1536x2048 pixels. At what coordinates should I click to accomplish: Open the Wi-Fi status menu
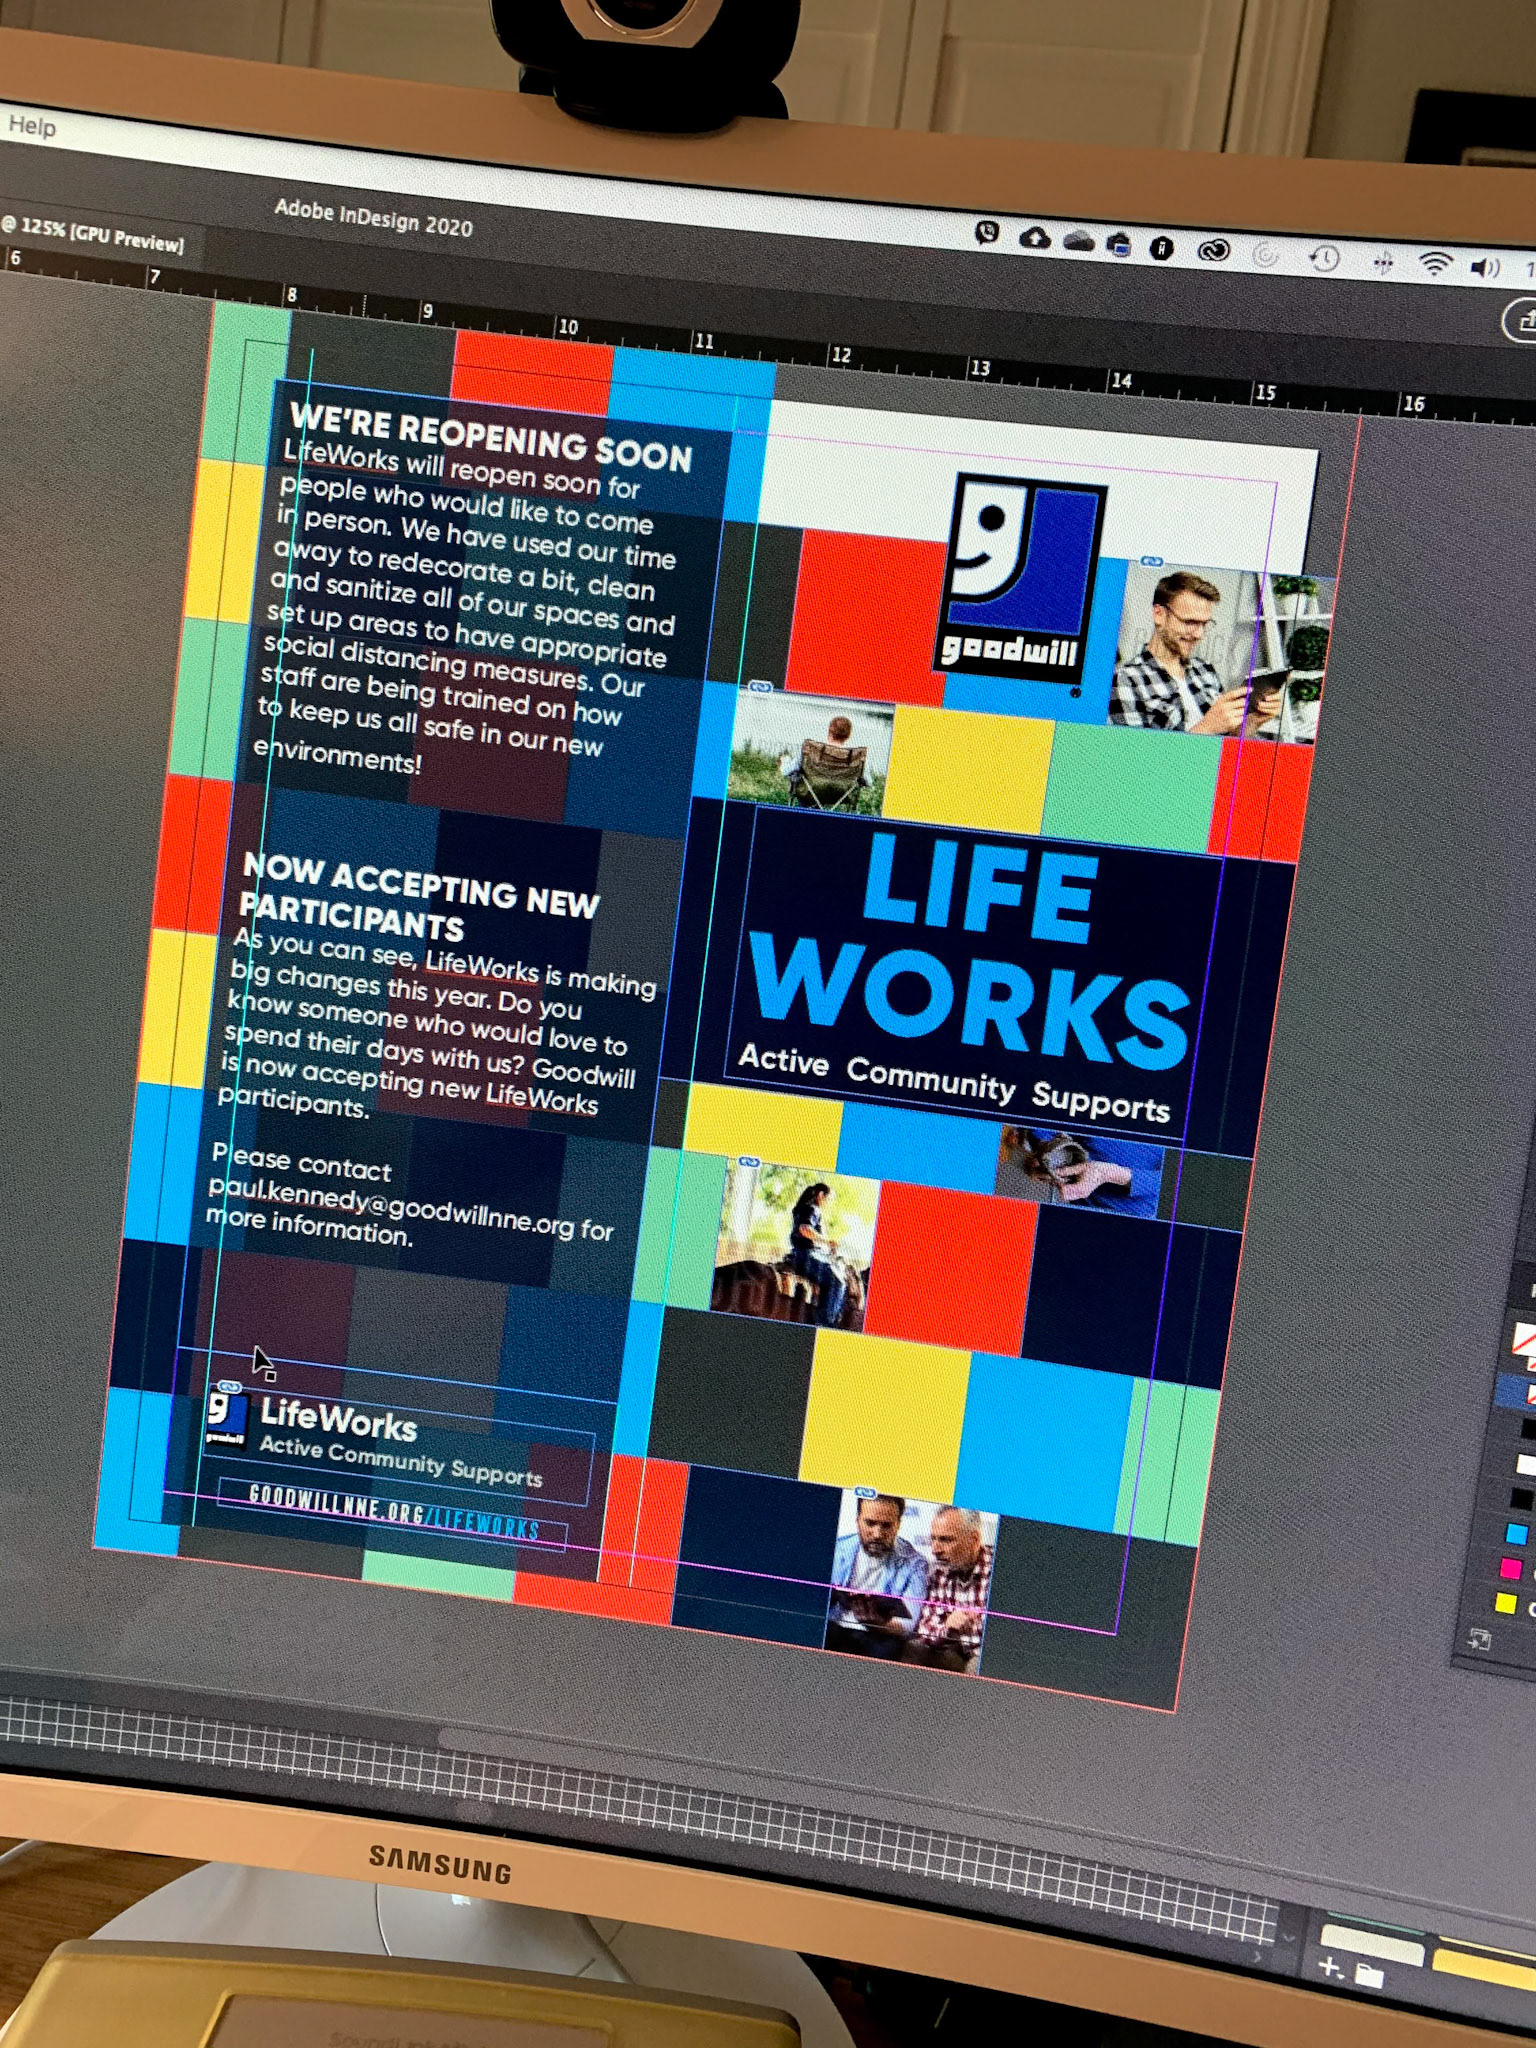click(x=1435, y=263)
